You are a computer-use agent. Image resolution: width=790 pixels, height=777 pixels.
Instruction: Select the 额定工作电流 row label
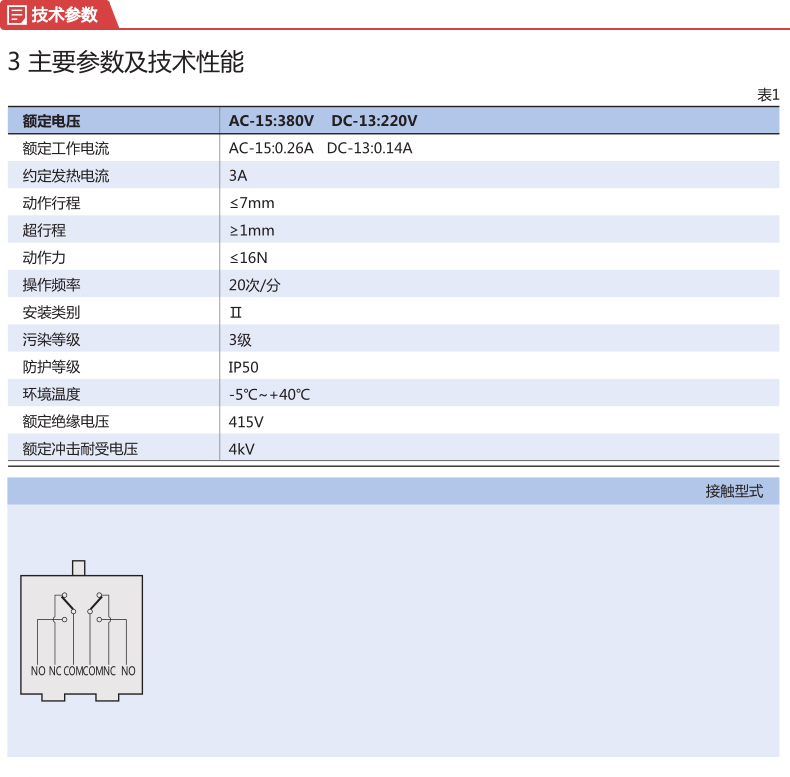pos(66,148)
